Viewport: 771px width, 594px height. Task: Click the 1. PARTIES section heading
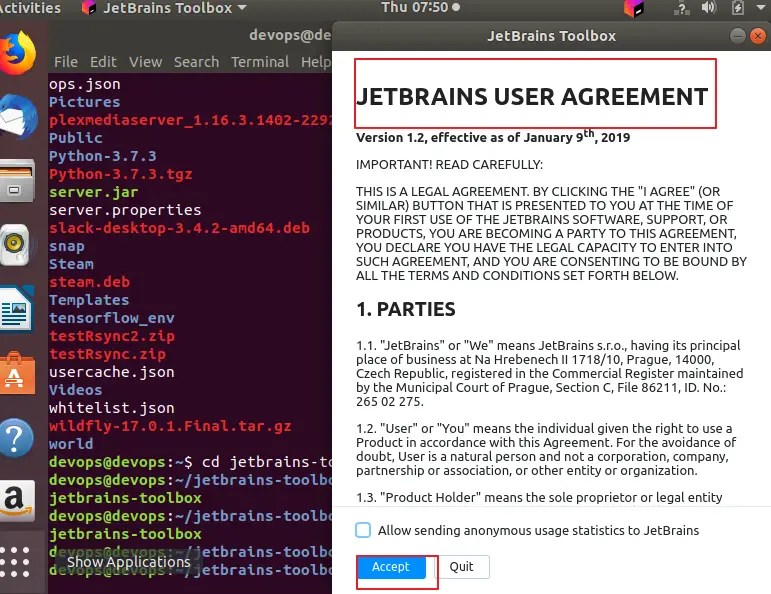click(x=406, y=309)
